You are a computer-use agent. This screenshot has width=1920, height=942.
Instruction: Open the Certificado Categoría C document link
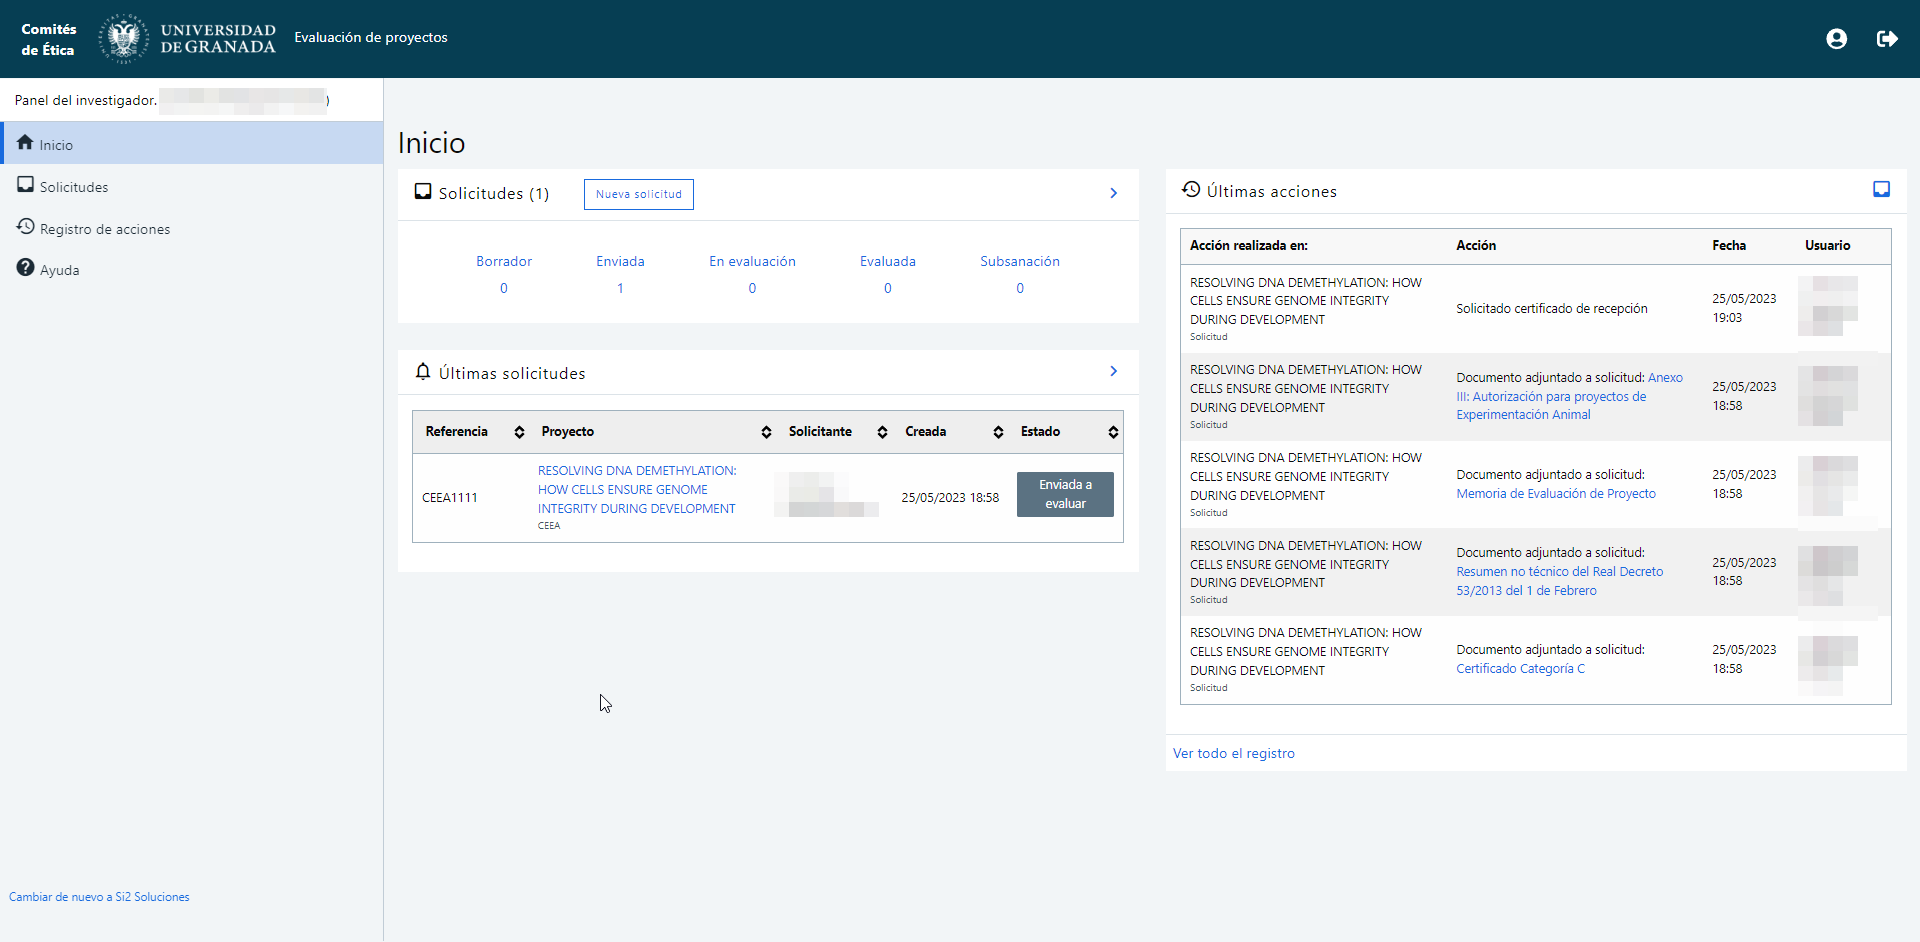point(1520,669)
